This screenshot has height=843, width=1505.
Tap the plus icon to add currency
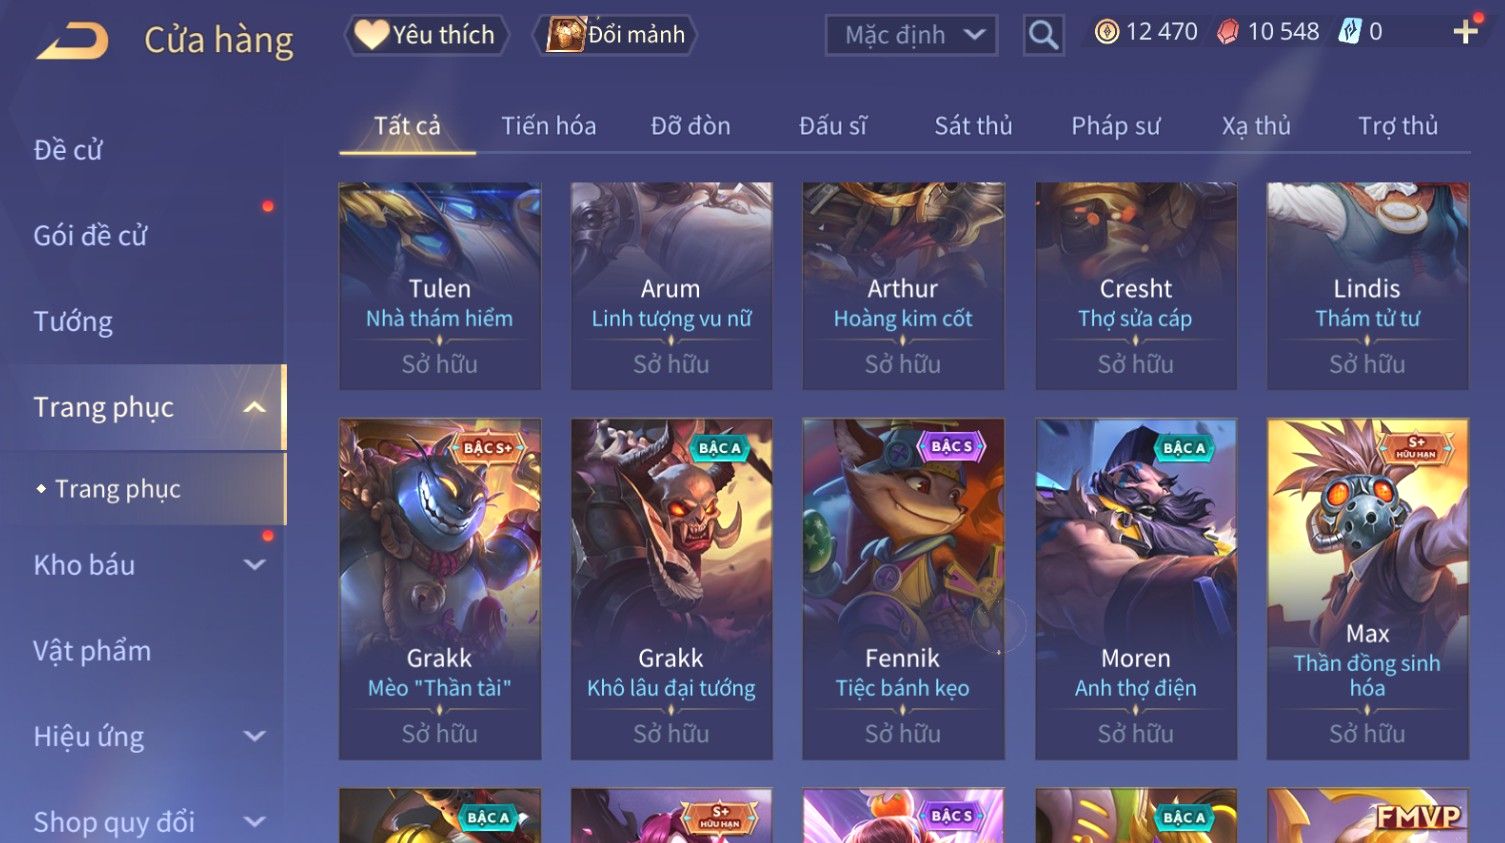1466,32
